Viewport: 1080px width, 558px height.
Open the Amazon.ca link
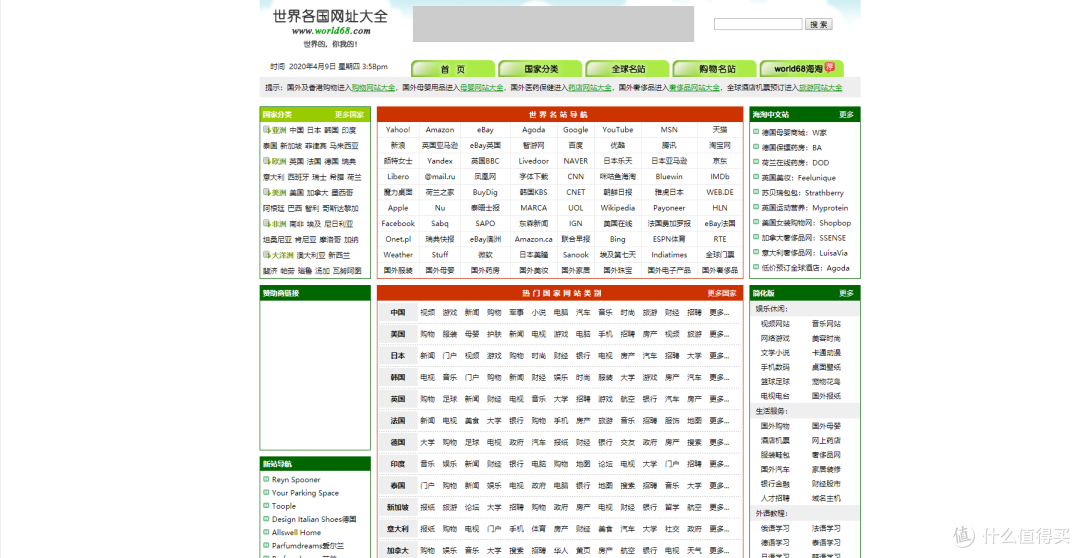(534, 239)
